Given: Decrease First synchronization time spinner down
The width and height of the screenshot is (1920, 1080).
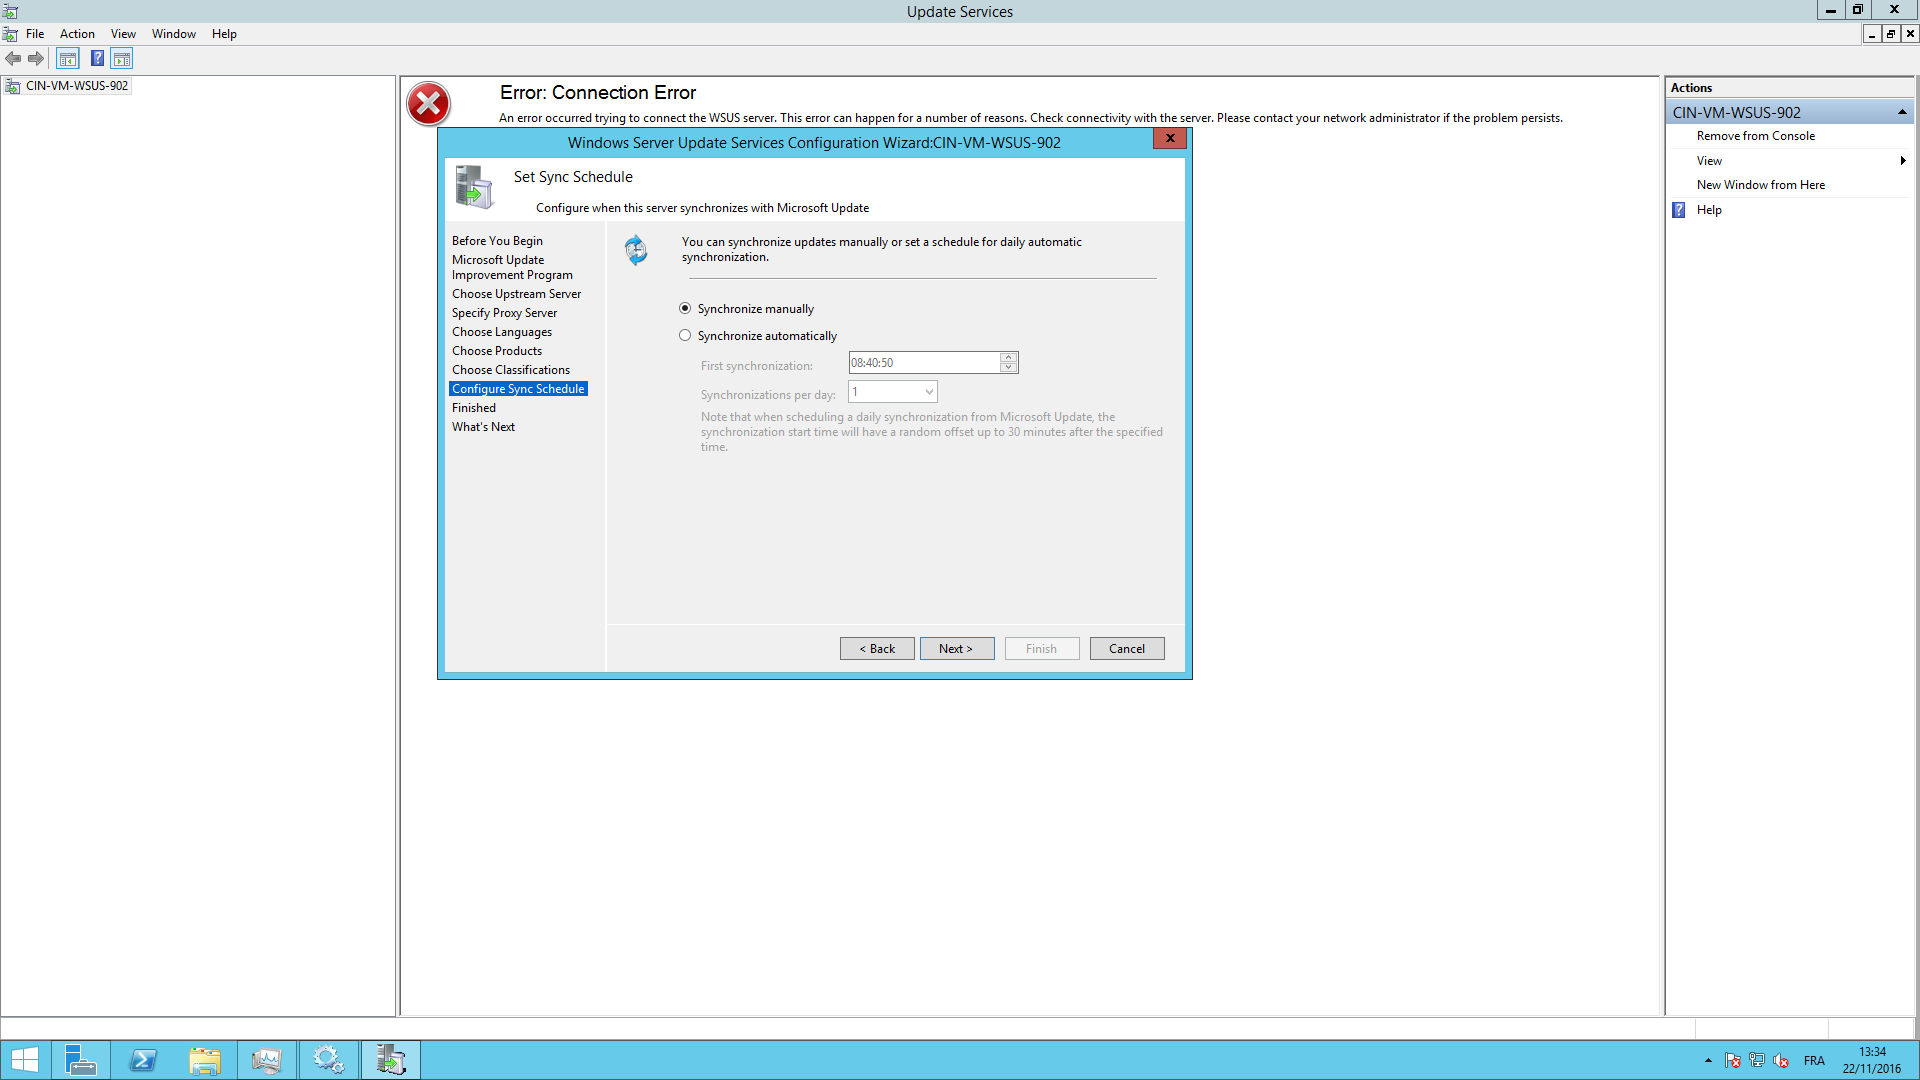Looking at the screenshot, I should pos(1009,368).
